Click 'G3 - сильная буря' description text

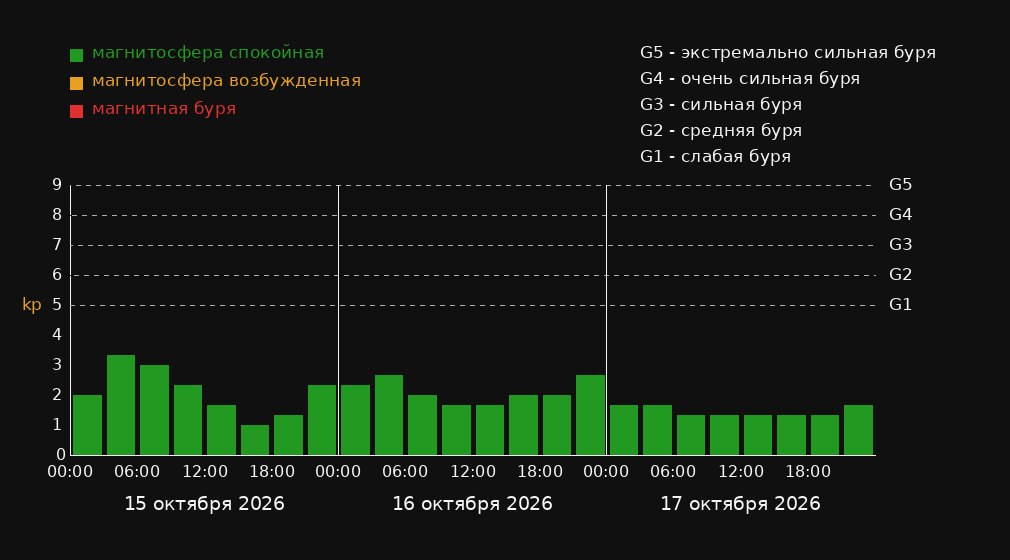click(x=721, y=104)
